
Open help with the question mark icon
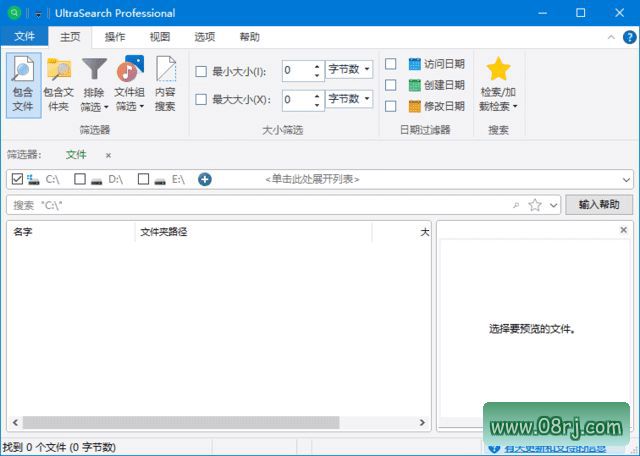point(629,37)
